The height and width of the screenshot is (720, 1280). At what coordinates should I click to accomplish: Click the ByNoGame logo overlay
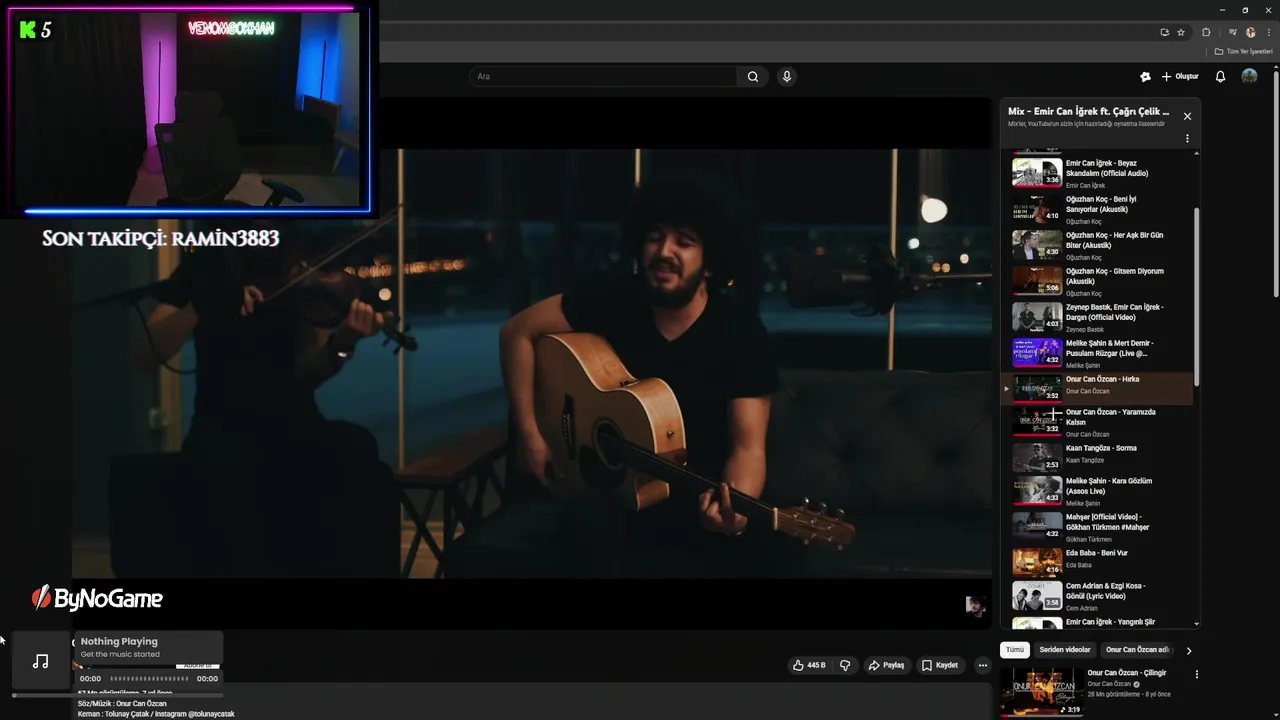coord(97,598)
